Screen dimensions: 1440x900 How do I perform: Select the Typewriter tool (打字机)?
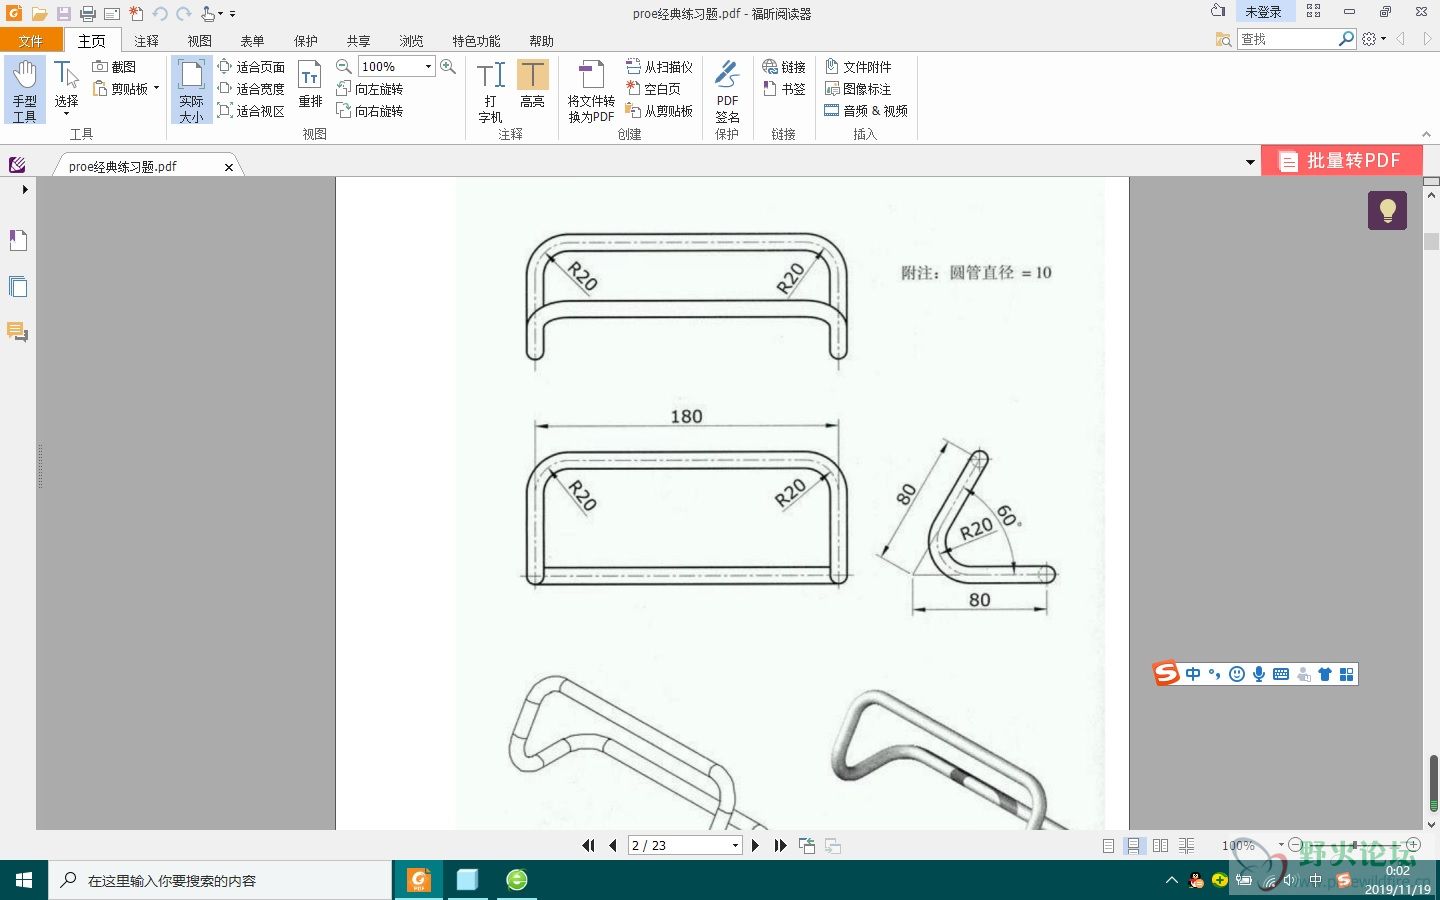pyautogui.click(x=490, y=91)
